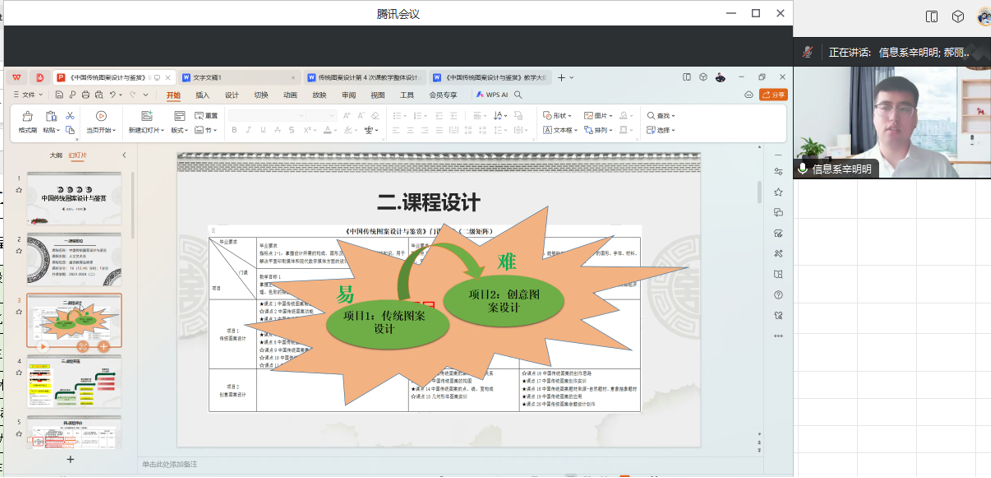Click the add slide plus below thumbnails
This screenshot has width=991, height=478.
pyautogui.click(x=70, y=459)
